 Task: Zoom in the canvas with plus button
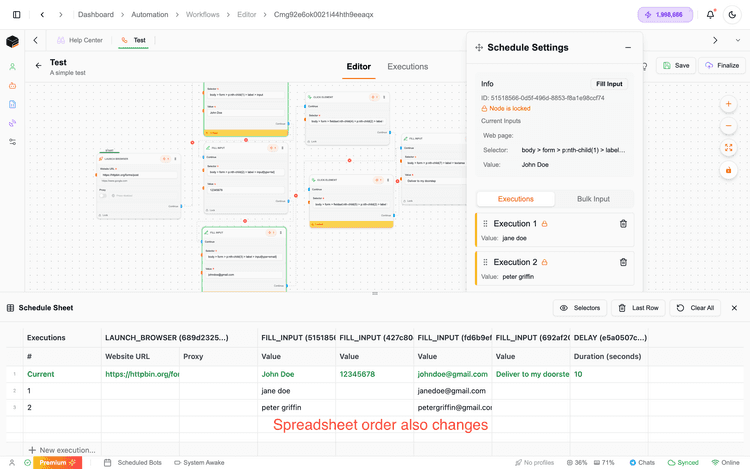click(x=728, y=104)
